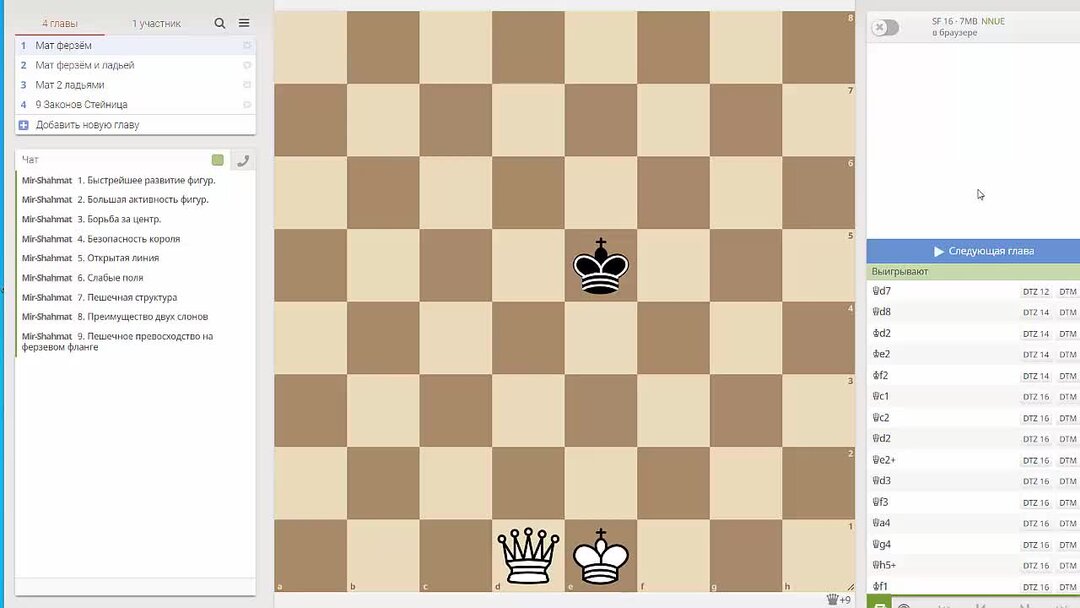Click the SF 16 · 7MB NNUE engine label
Screen dimensions: 1080x608
click(x=968, y=21)
